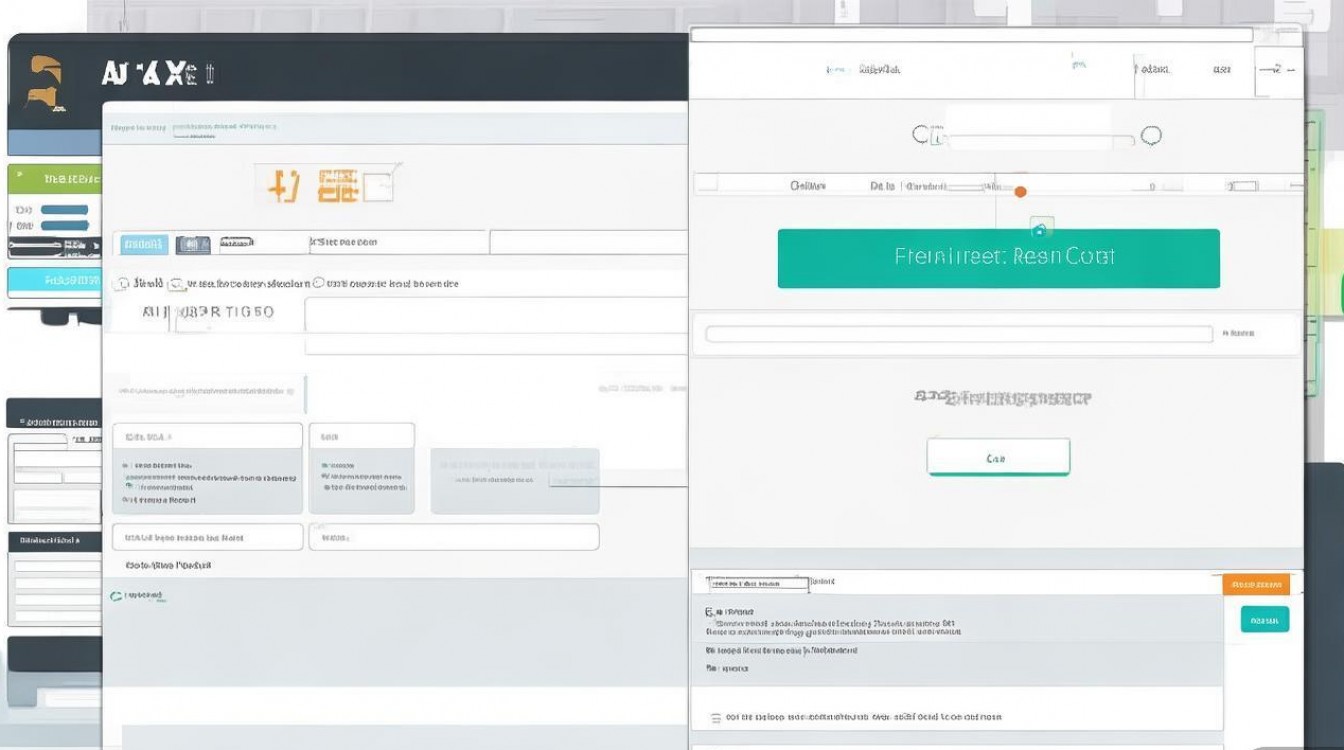
Task: Click the green refresh icon at lower left
Action: pos(116,596)
